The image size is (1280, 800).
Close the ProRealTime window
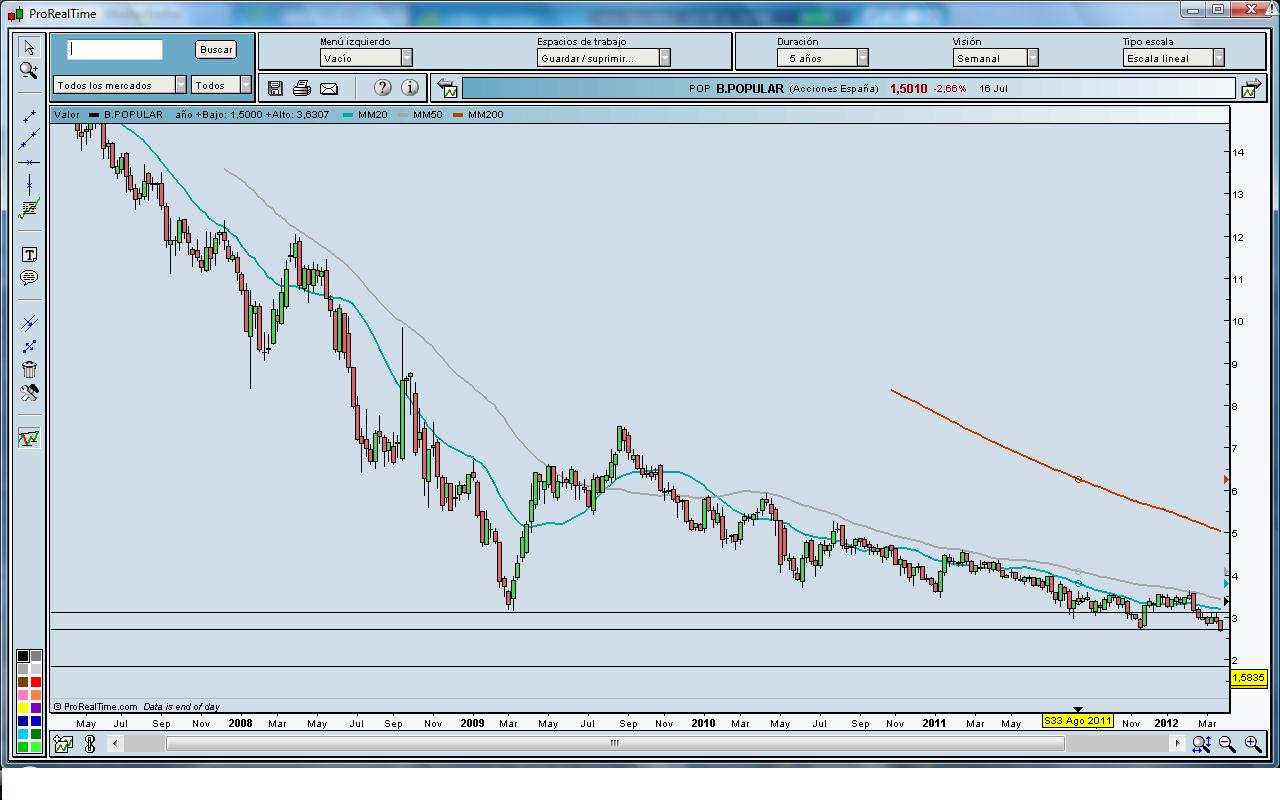[1252, 10]
